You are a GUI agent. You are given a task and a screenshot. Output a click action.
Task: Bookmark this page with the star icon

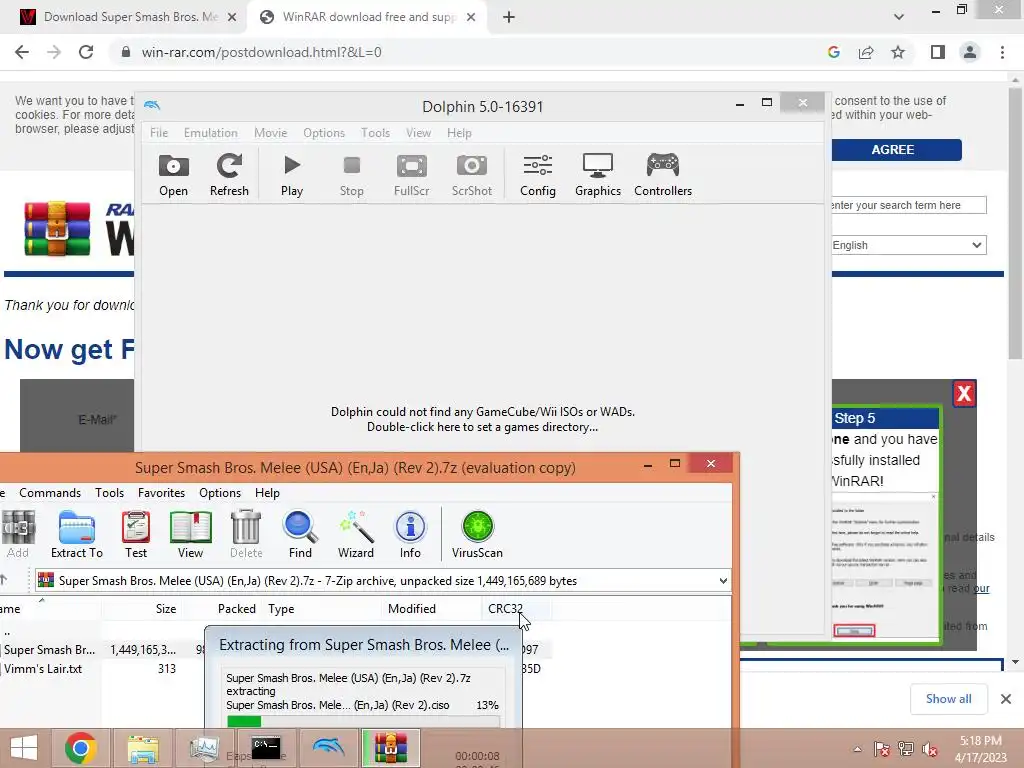click(898, 52)
